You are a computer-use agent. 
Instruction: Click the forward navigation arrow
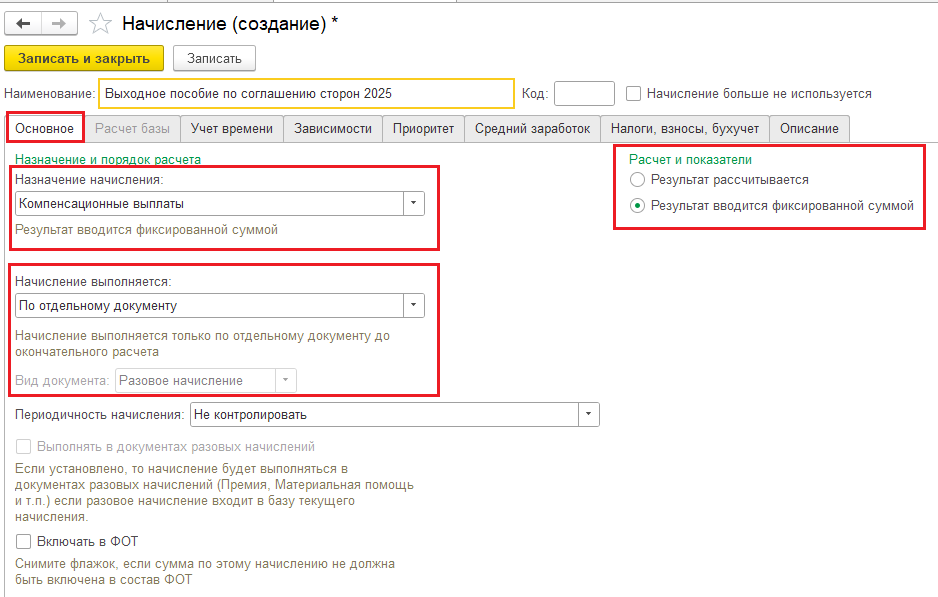pos(60,24)
